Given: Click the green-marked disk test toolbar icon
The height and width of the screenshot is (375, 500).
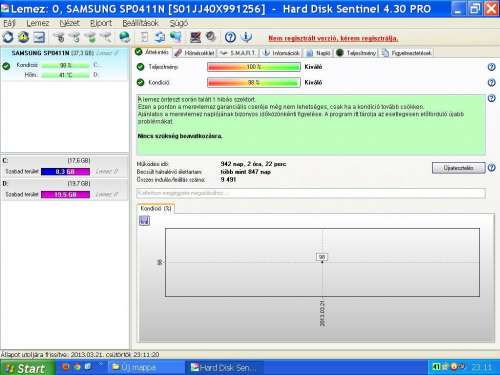Looking at the screenshot, I should tap(91, 37).
